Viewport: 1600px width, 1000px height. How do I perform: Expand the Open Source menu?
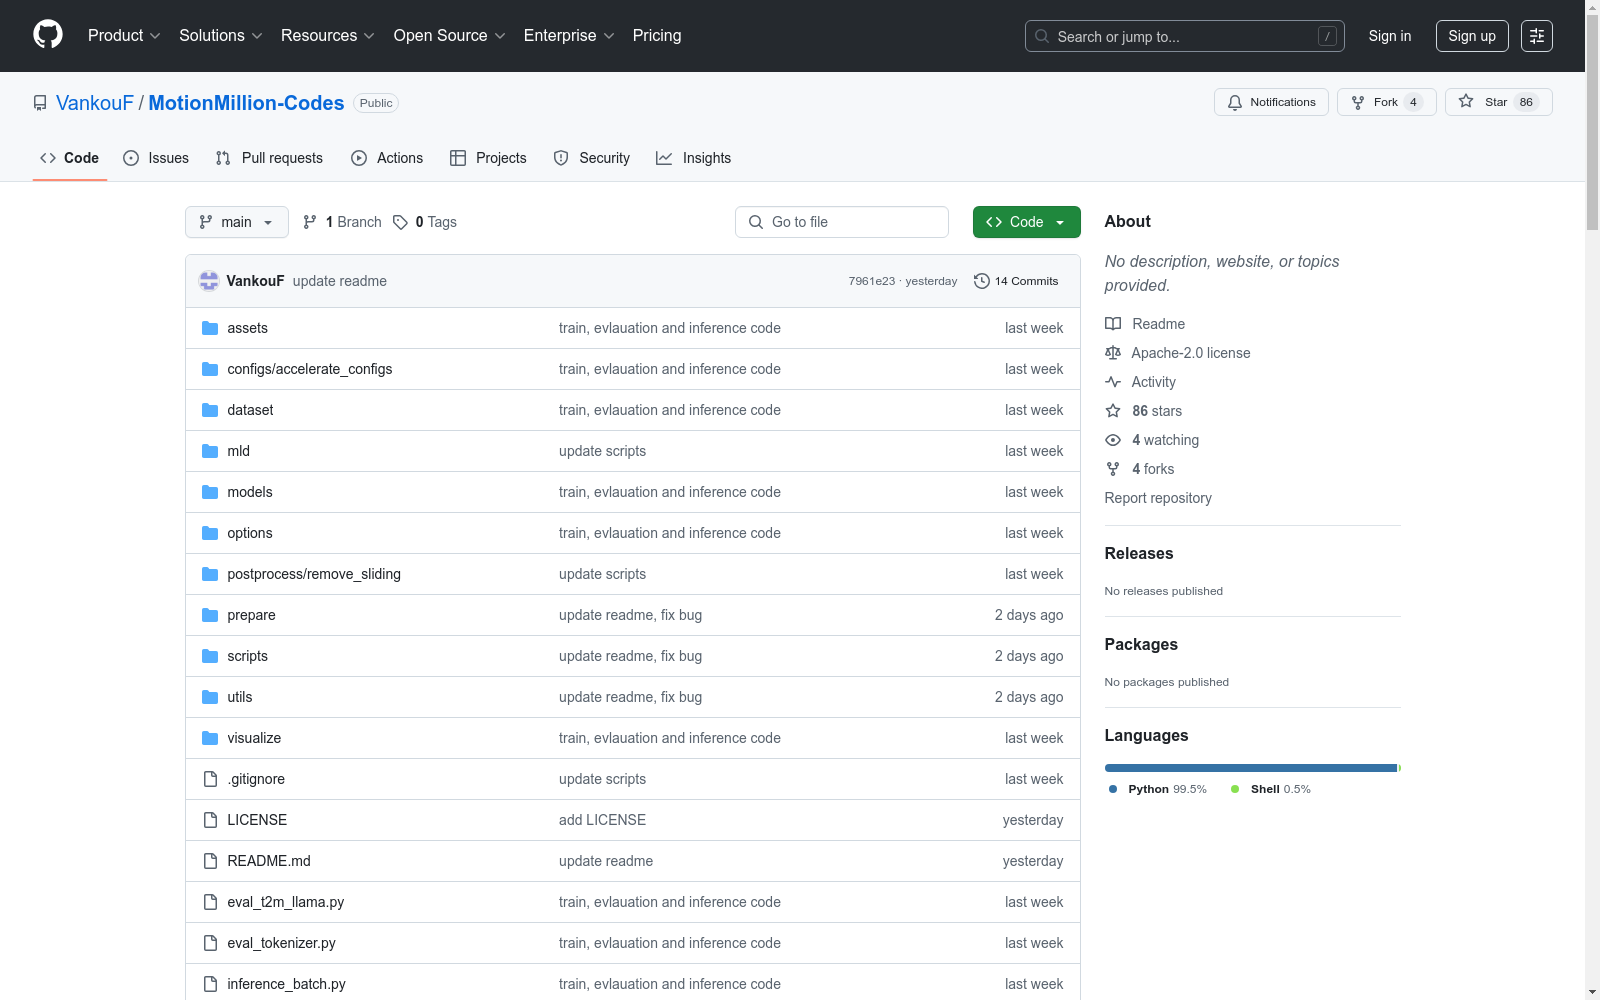(x=450, y=35)
